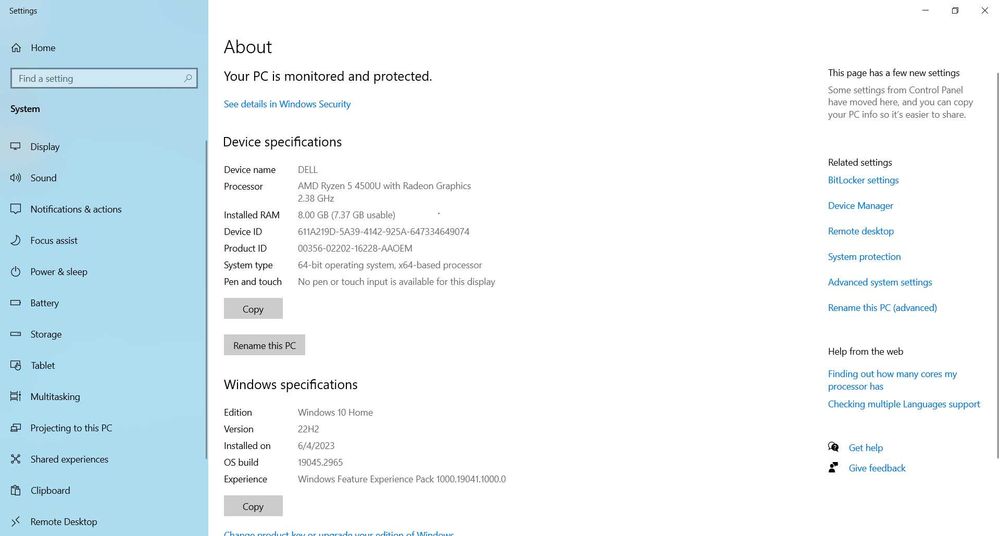Click the Display monitor icon
The height and width of the screenshot is (536, 1000).
click(x=16, y=146)
